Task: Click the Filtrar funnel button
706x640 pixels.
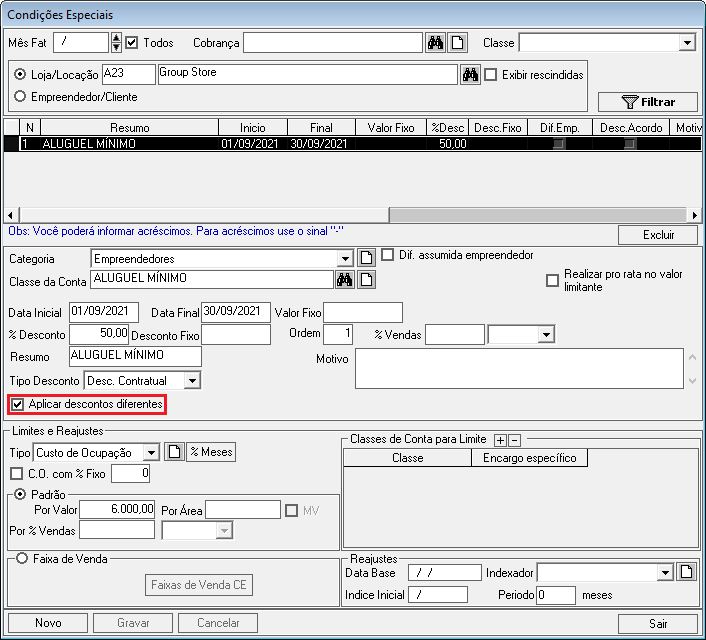Action: click(648, 102)
